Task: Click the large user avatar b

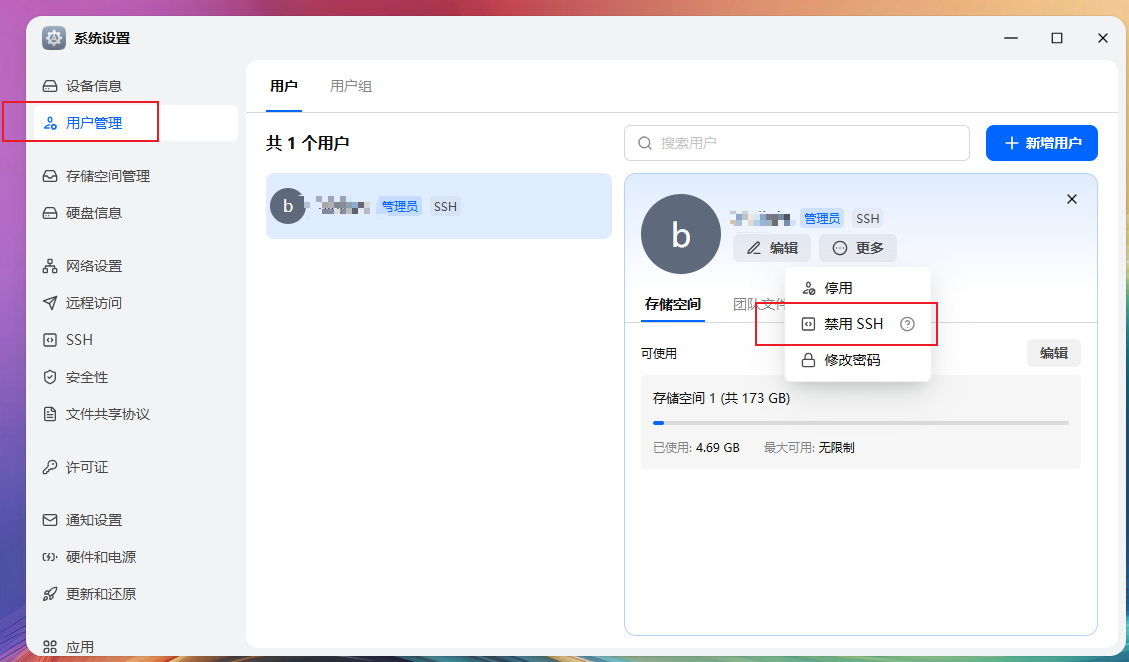Action: pos(680,234)
